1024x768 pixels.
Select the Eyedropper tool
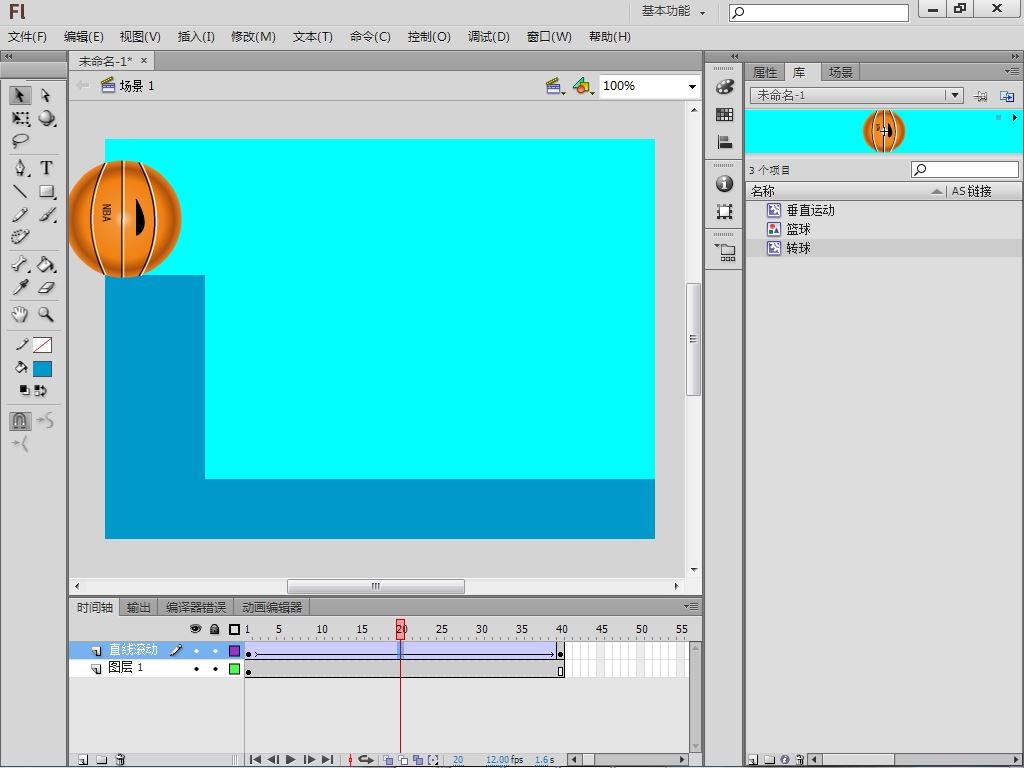[x=20, y=287]
